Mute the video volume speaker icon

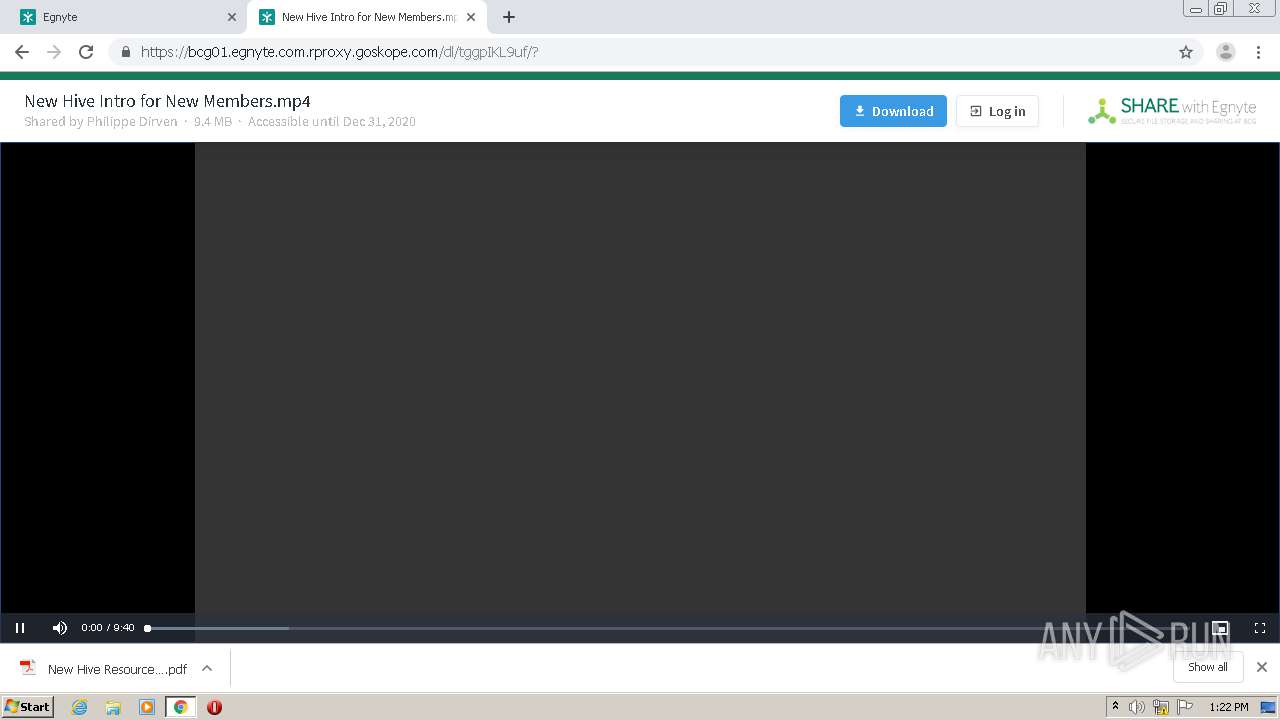(60, 628)
